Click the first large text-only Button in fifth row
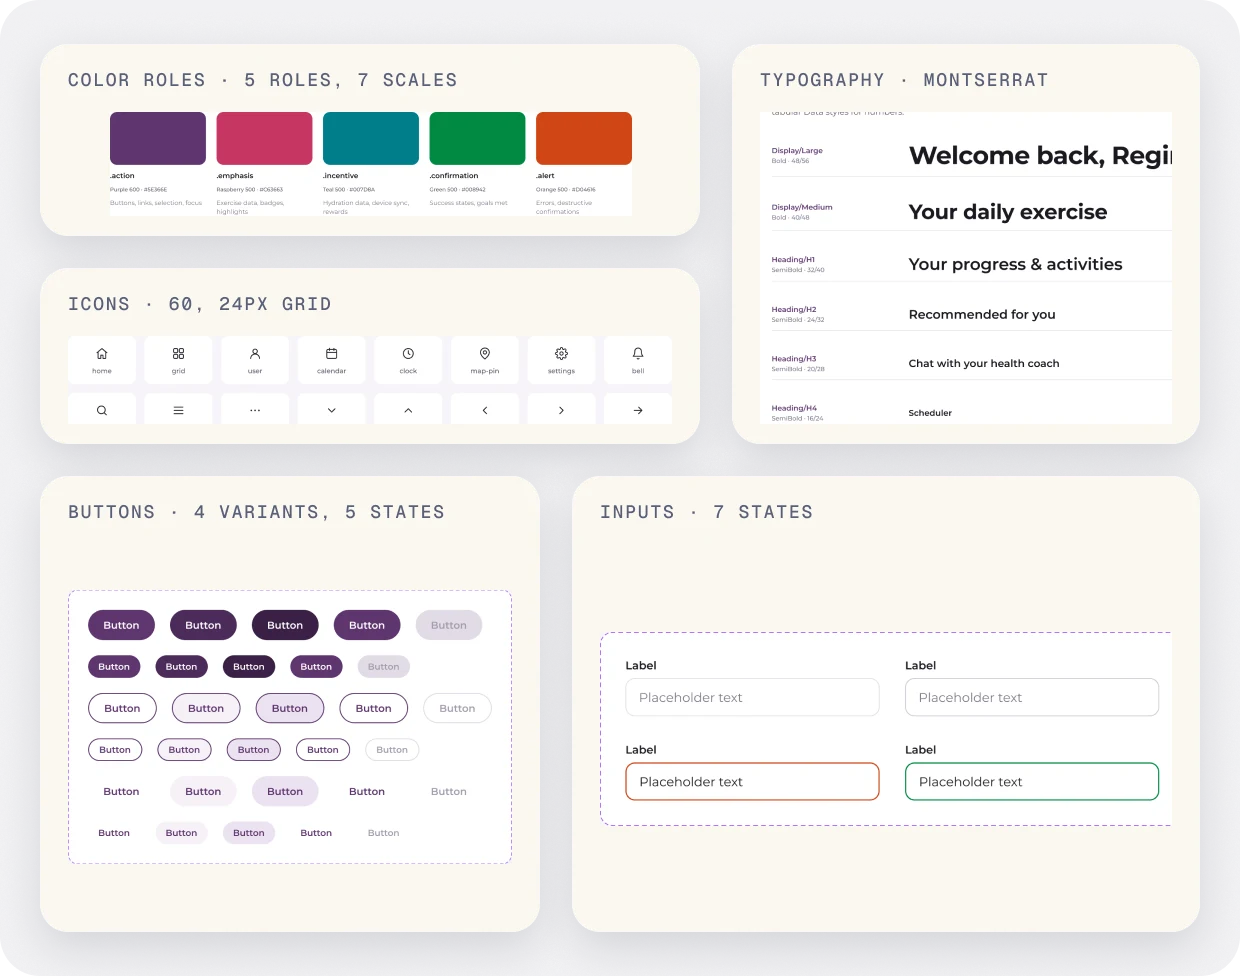 point(121,791)
